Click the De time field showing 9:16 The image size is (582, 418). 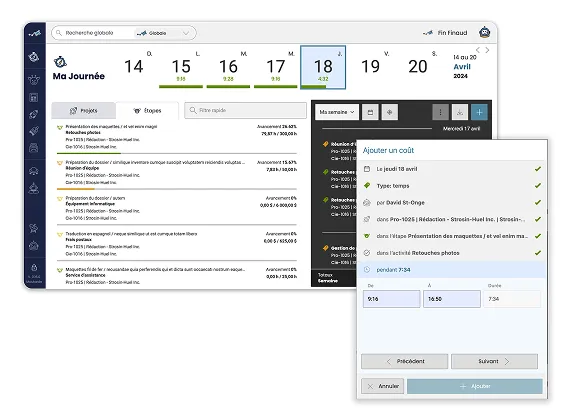coord(392,299)
